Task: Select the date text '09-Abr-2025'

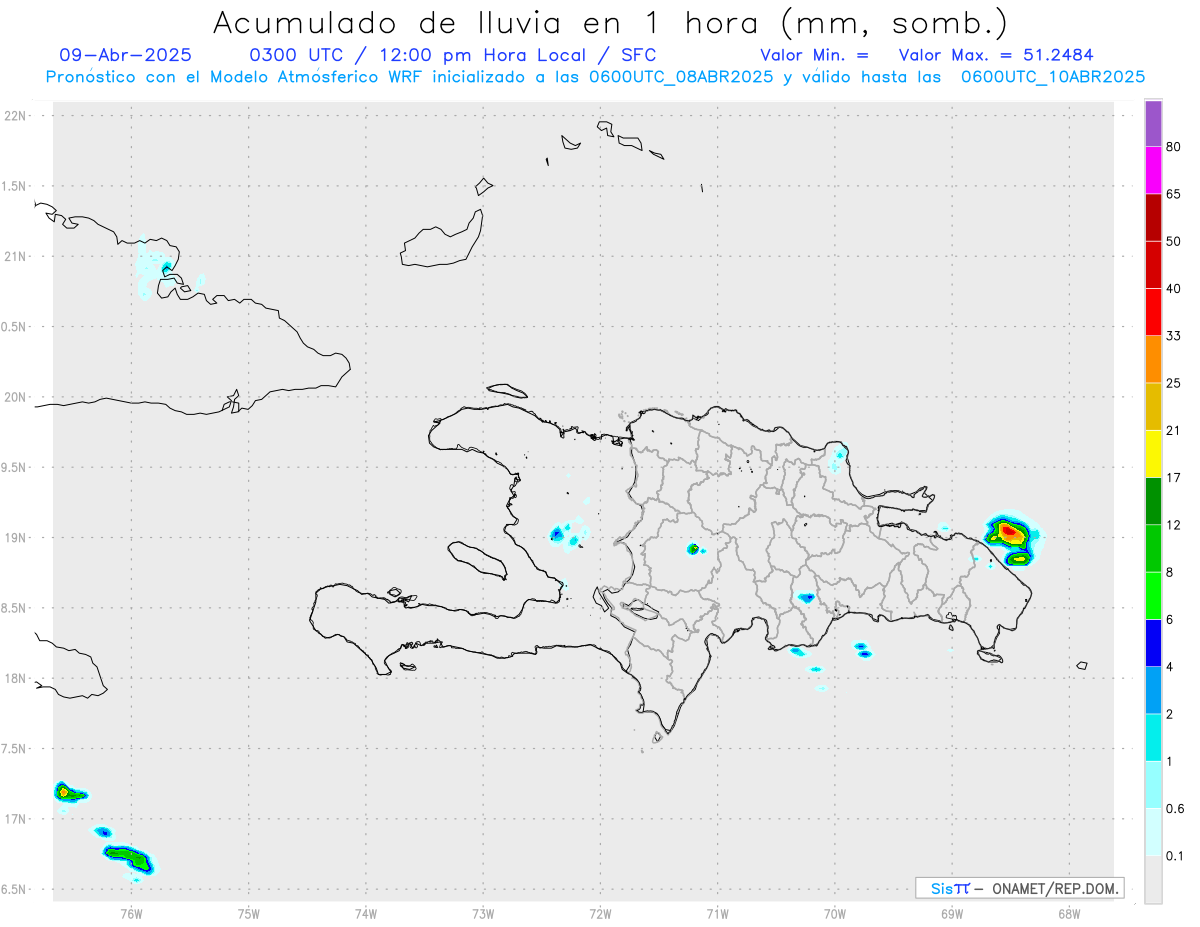Action: 125,55
